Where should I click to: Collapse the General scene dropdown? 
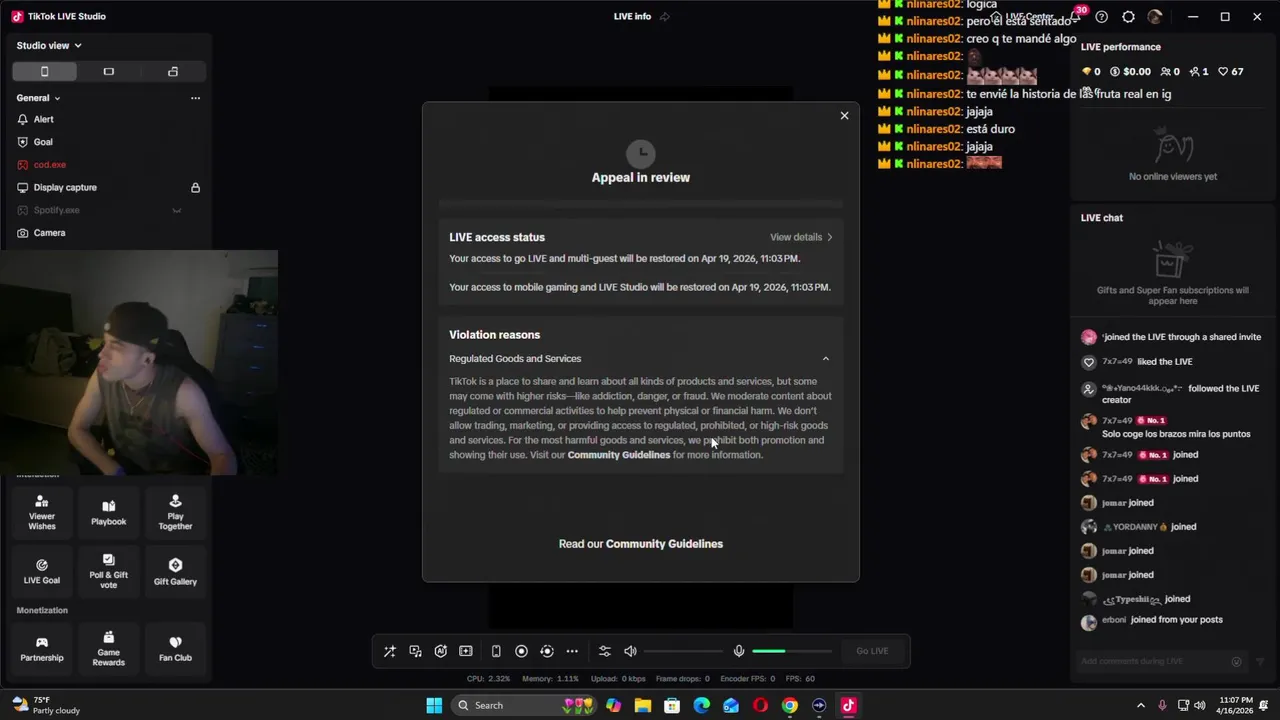(38, 98)
